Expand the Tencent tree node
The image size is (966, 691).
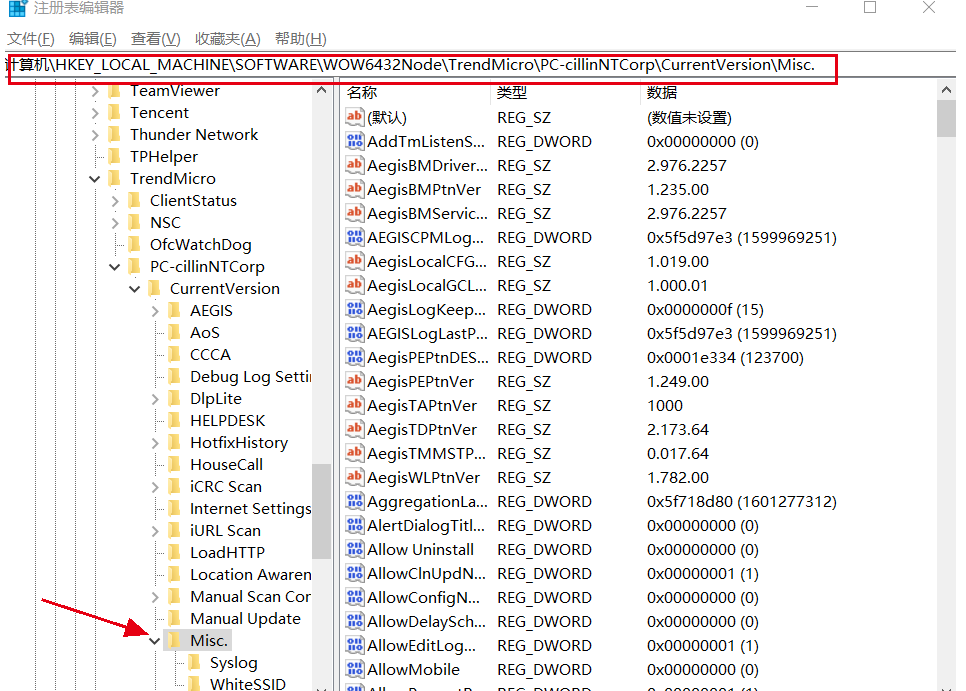(95, 113)
